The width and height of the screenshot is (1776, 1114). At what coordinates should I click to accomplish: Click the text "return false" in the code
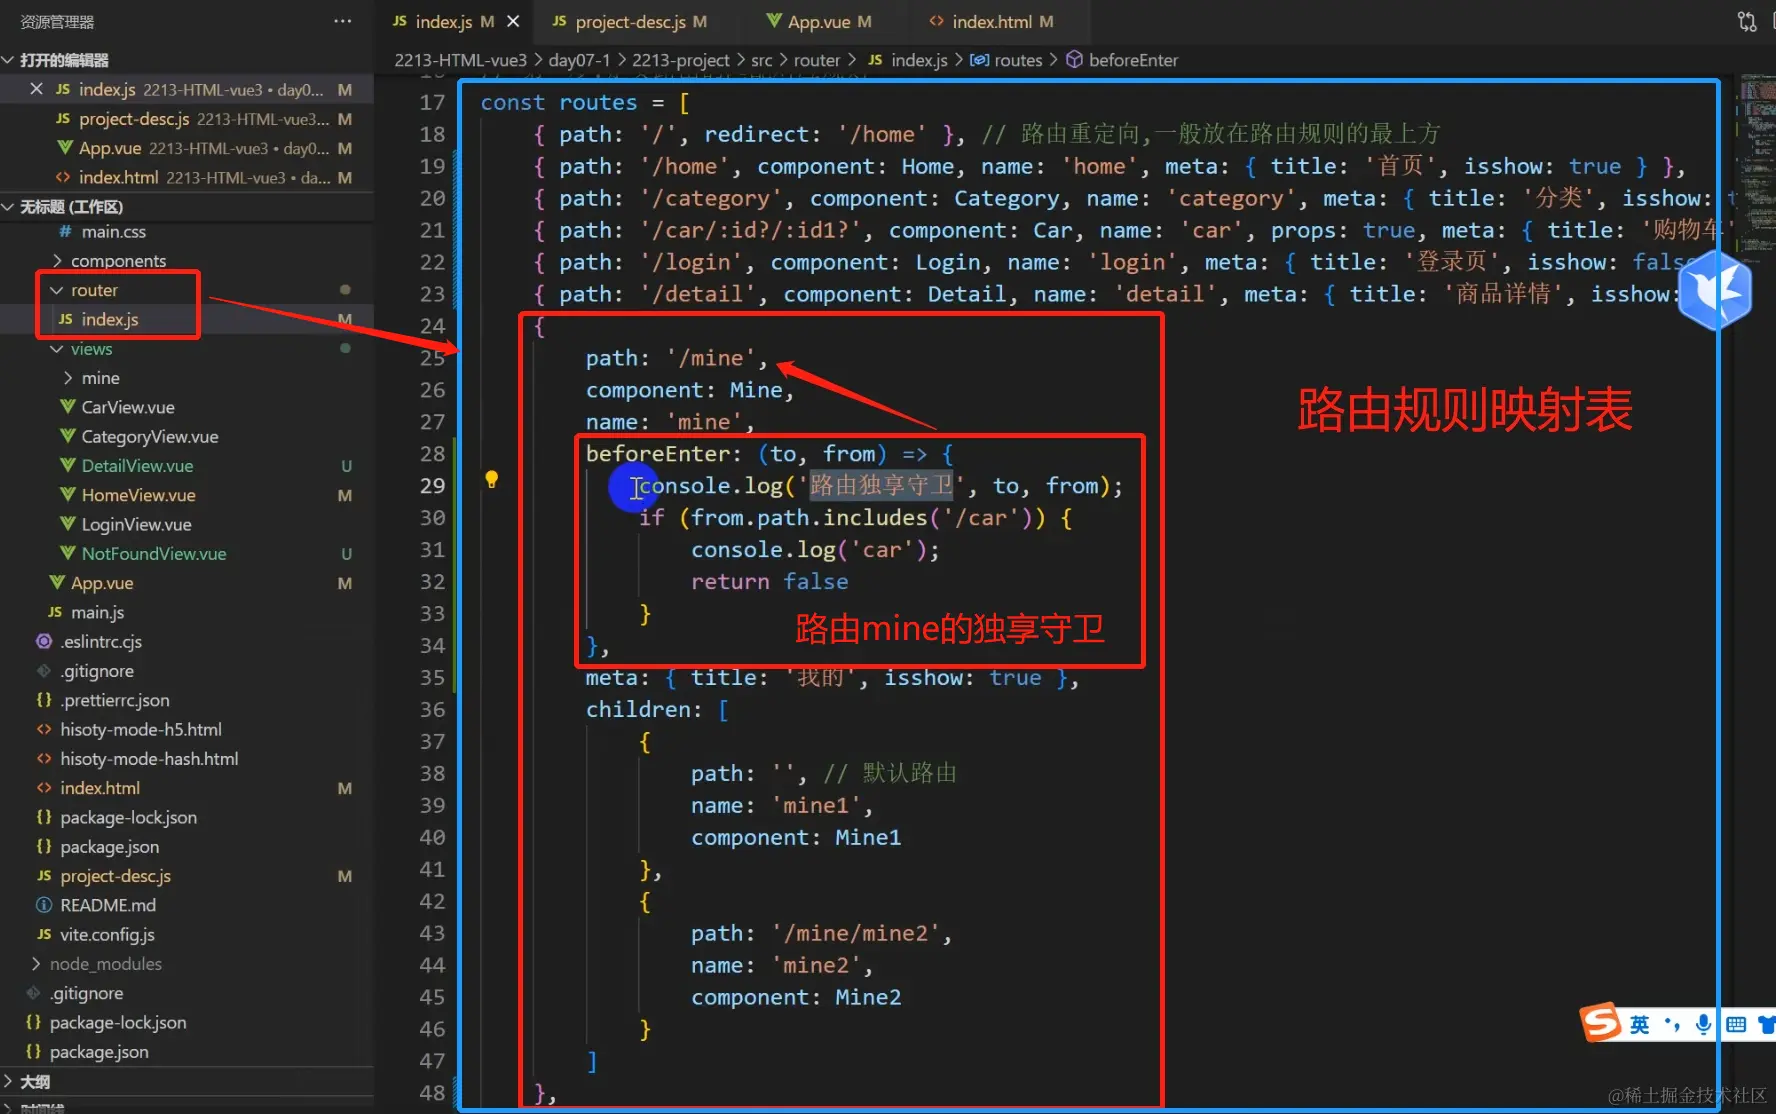pyautogui.click(x=769, y=582)
